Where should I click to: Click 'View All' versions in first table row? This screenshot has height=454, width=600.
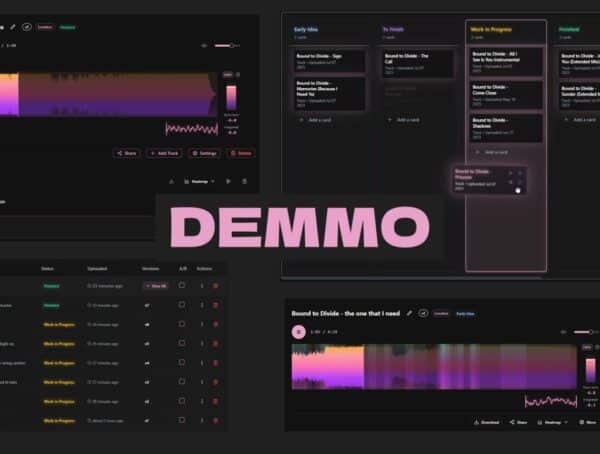154,286
